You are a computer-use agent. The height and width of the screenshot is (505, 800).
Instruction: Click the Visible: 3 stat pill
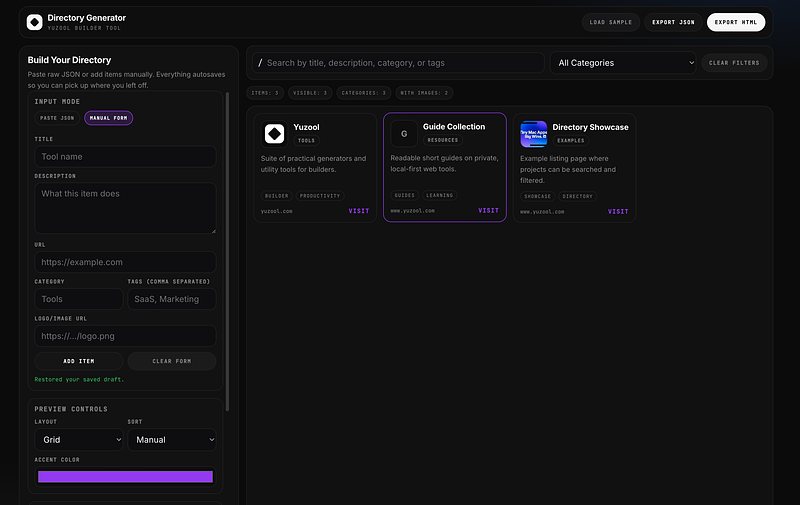pyautogui.click(x=310, y=93)
